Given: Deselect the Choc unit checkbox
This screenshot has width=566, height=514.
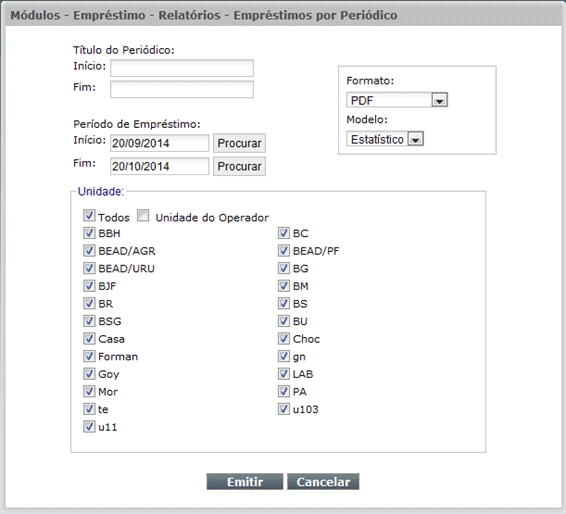Looking at the screenshot, I should [284, 339].
